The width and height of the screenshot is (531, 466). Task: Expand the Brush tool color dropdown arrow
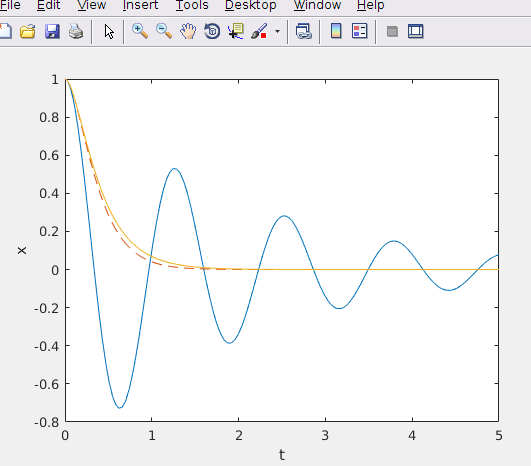(277, 31)
